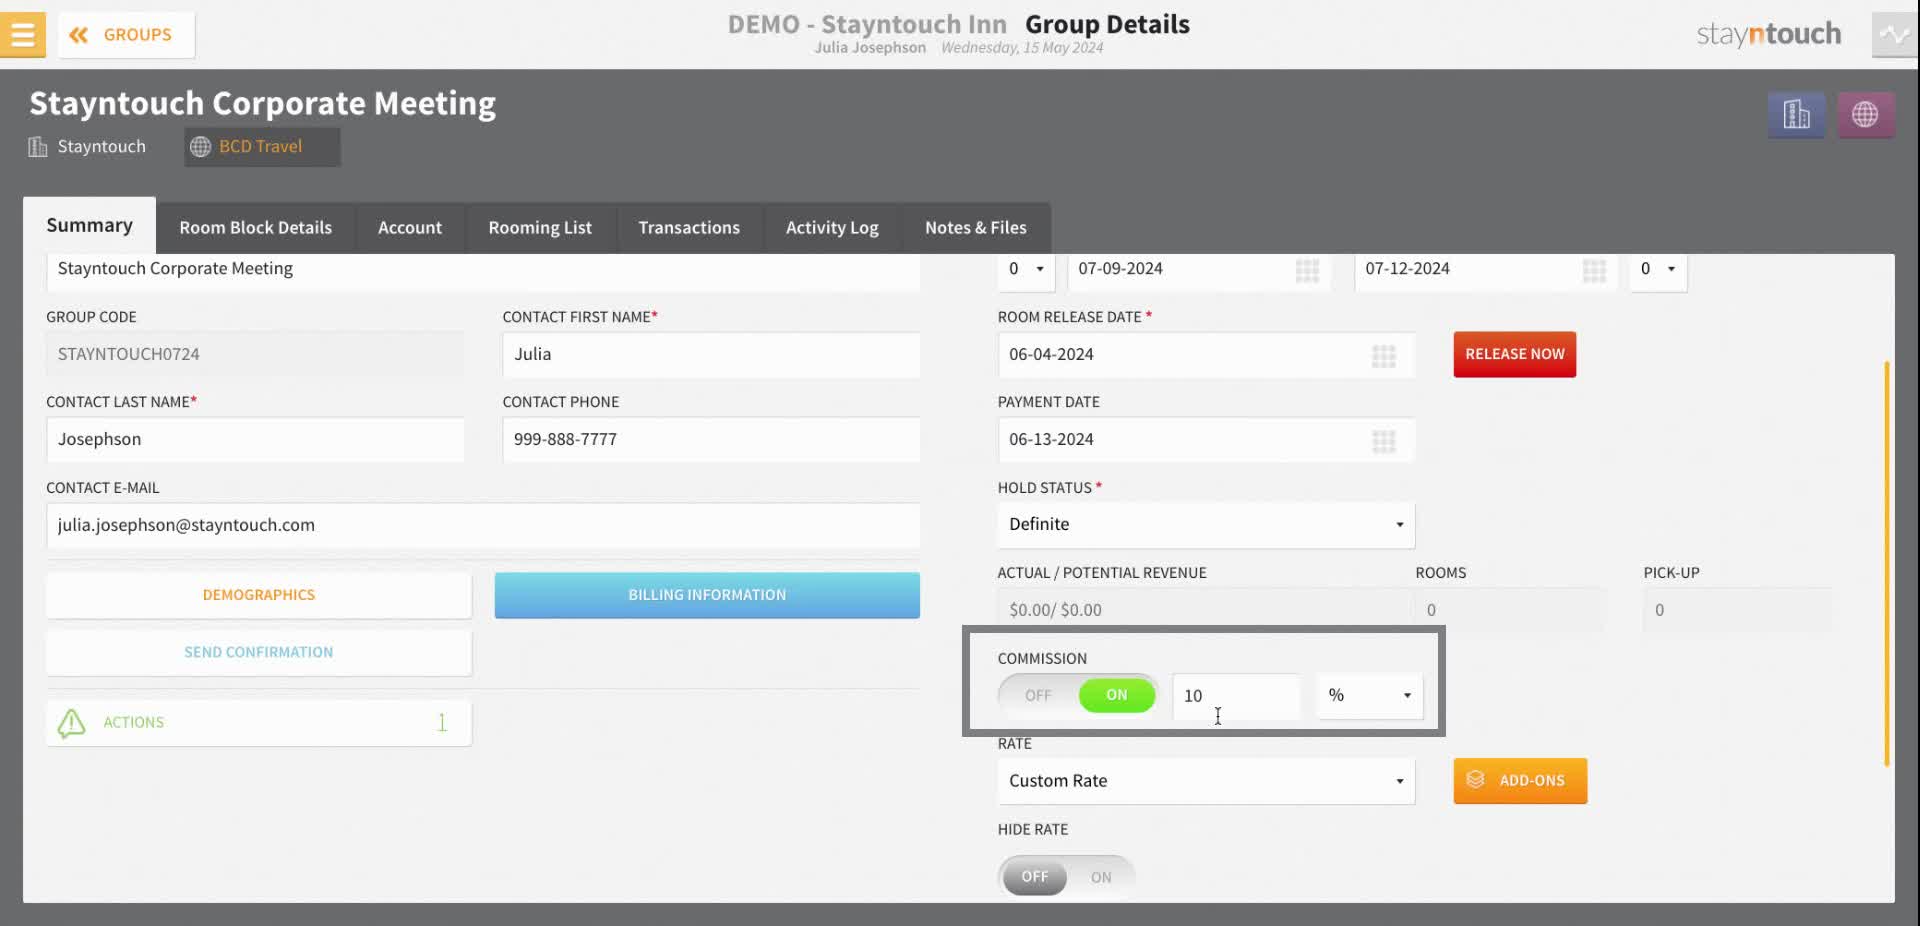The image size is (1920, 926).
Task: Click the Payment Date field
Action: 1206,440
